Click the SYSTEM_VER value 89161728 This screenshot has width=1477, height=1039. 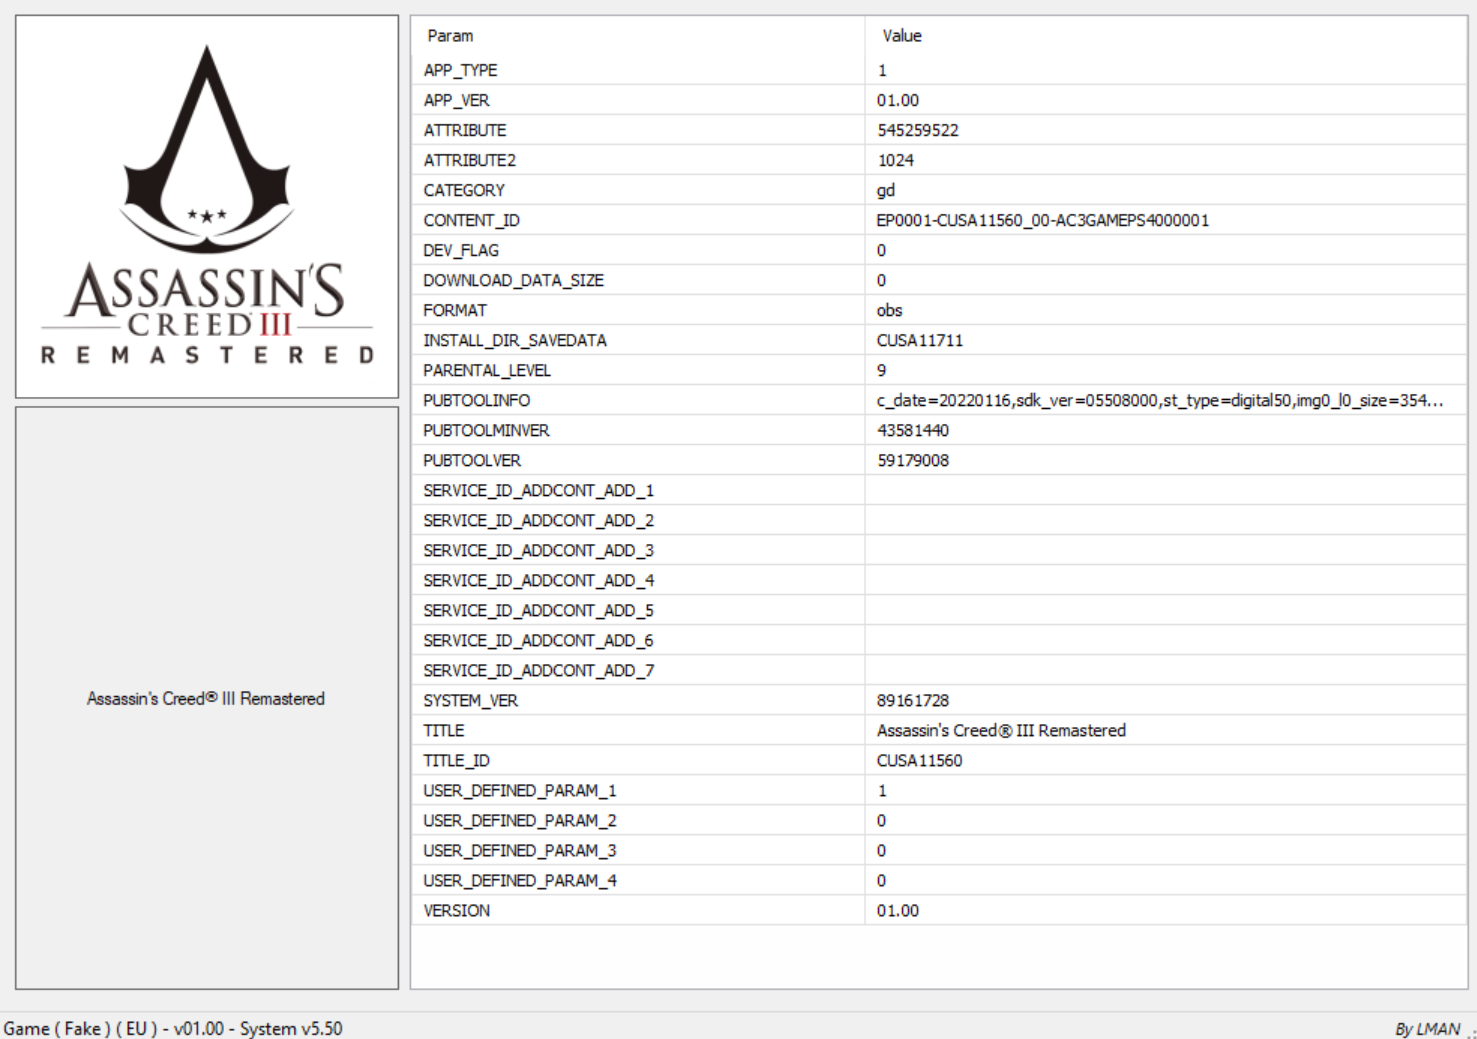point(912,700)
